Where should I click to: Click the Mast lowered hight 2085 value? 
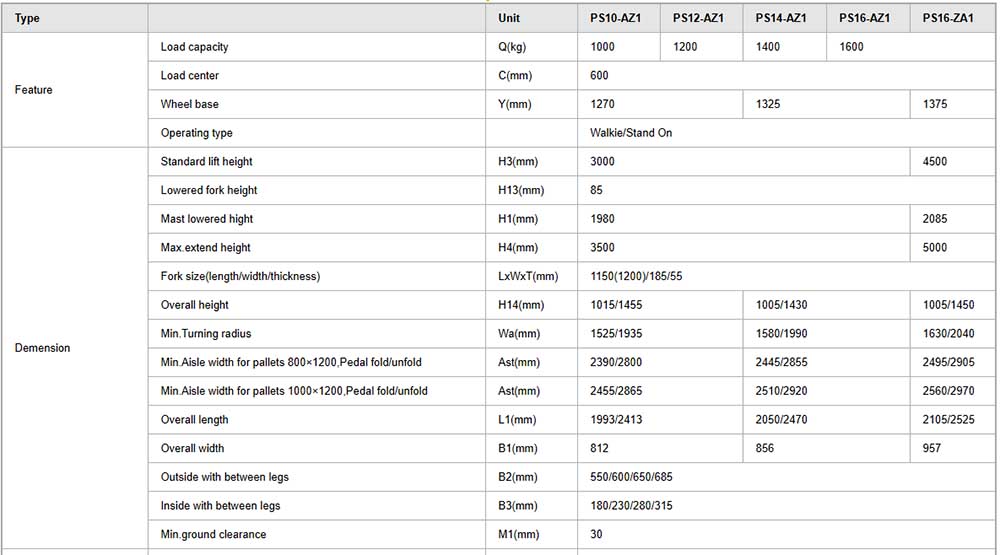coord(935,219)
